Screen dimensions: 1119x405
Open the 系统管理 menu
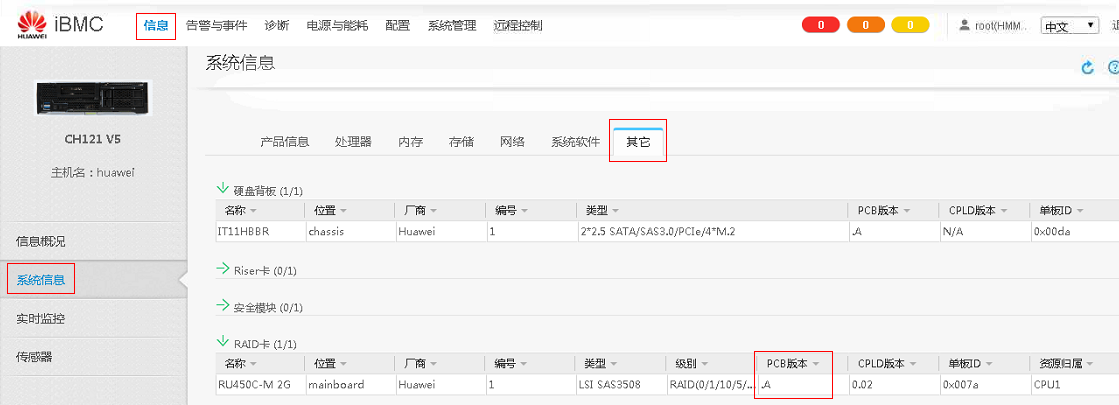point(452,26)
